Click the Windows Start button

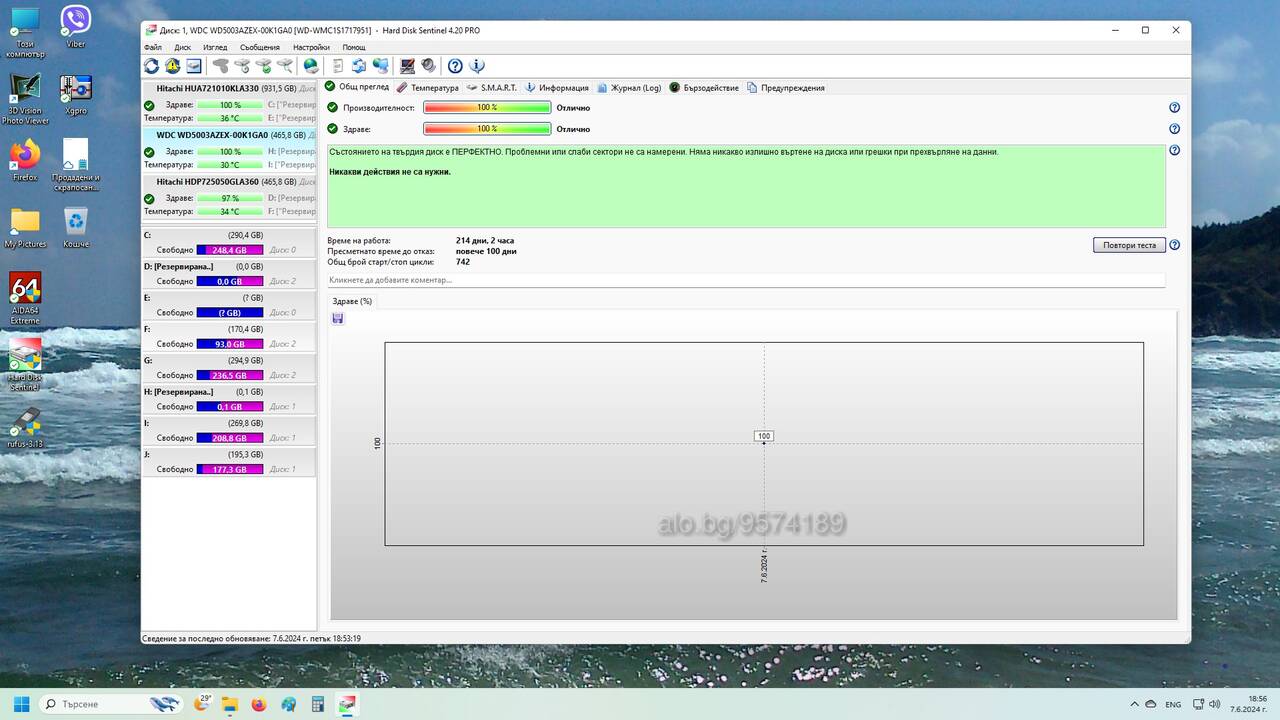(21, 704)
